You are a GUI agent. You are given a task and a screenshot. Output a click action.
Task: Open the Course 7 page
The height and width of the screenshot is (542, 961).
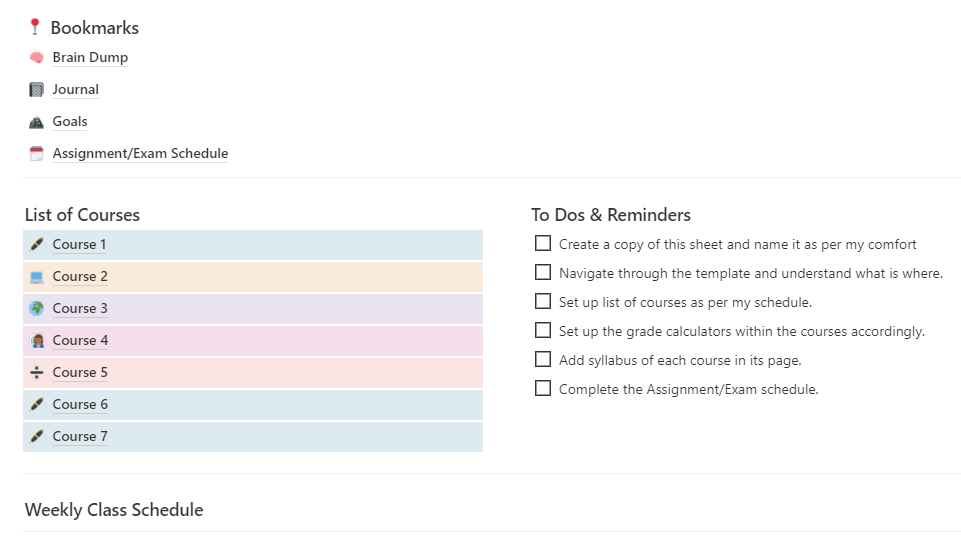point(80,437)
